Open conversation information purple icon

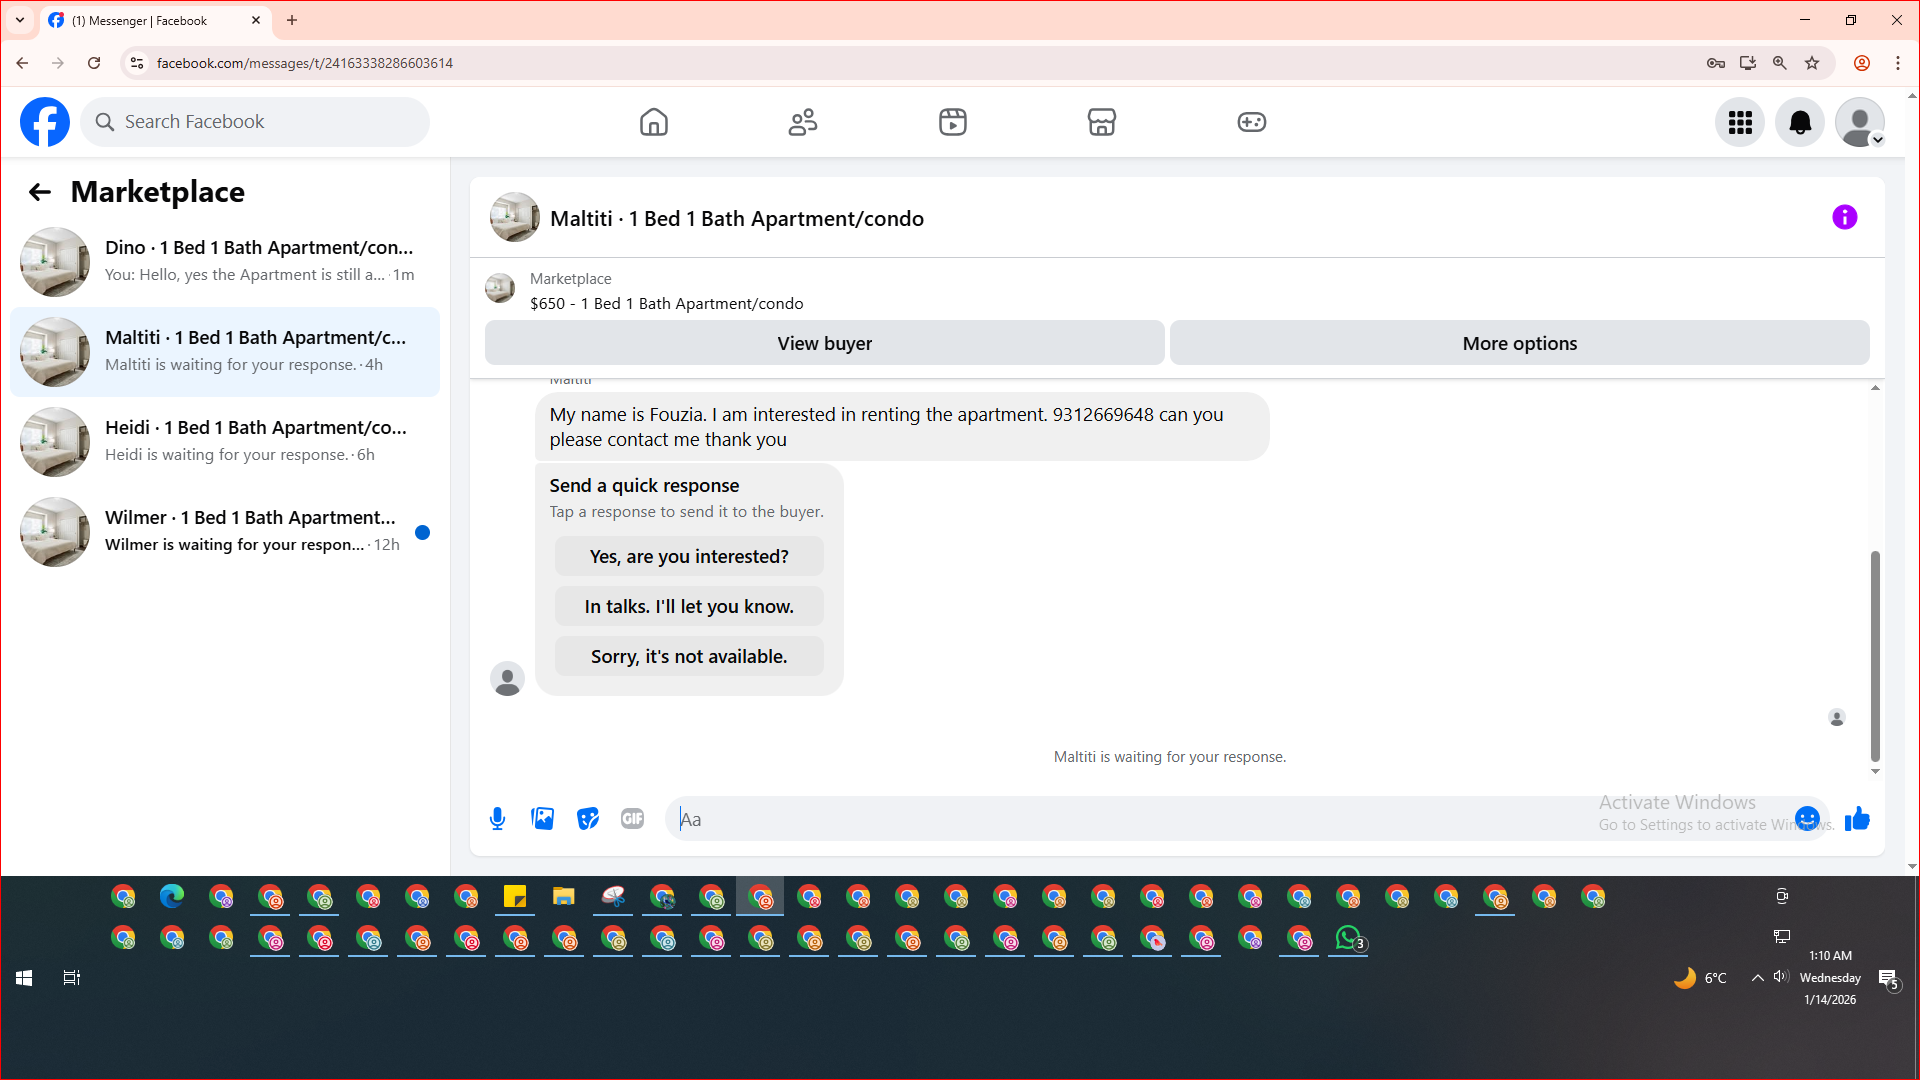point(1844,217)
